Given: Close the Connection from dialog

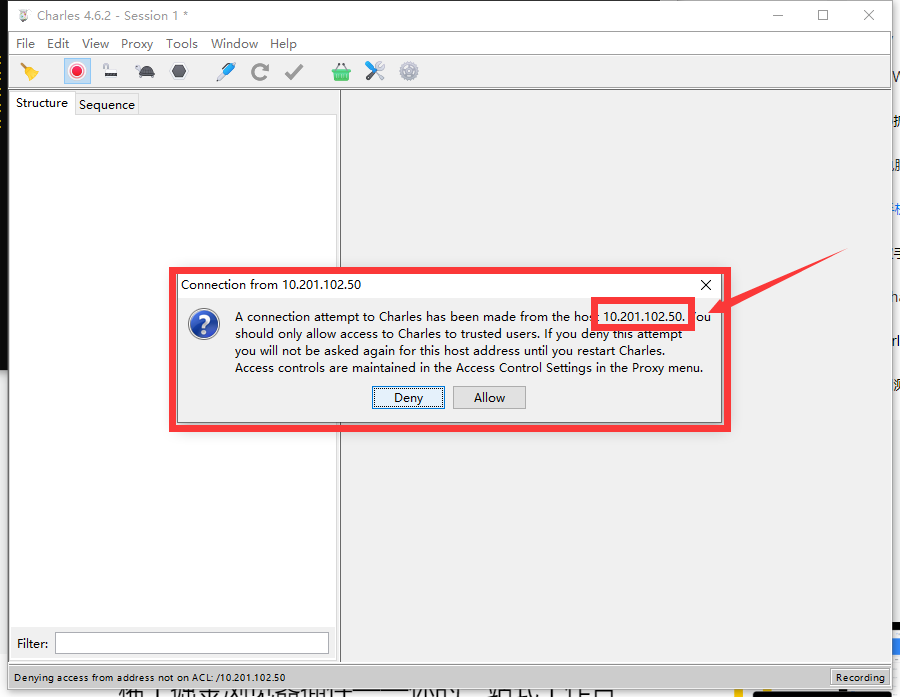Looking at the screenshot, I should tap(706, 285).
